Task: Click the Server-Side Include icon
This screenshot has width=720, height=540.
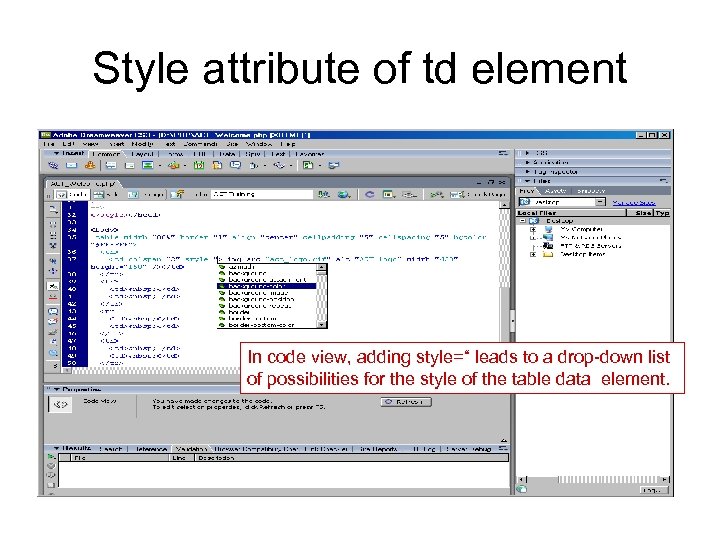Action: [217, 165]
